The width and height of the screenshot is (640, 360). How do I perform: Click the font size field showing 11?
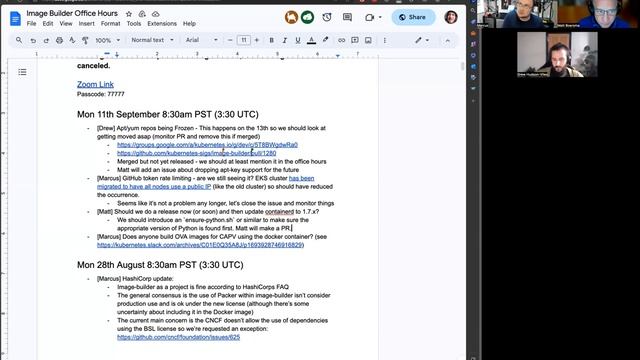[244, 40]
